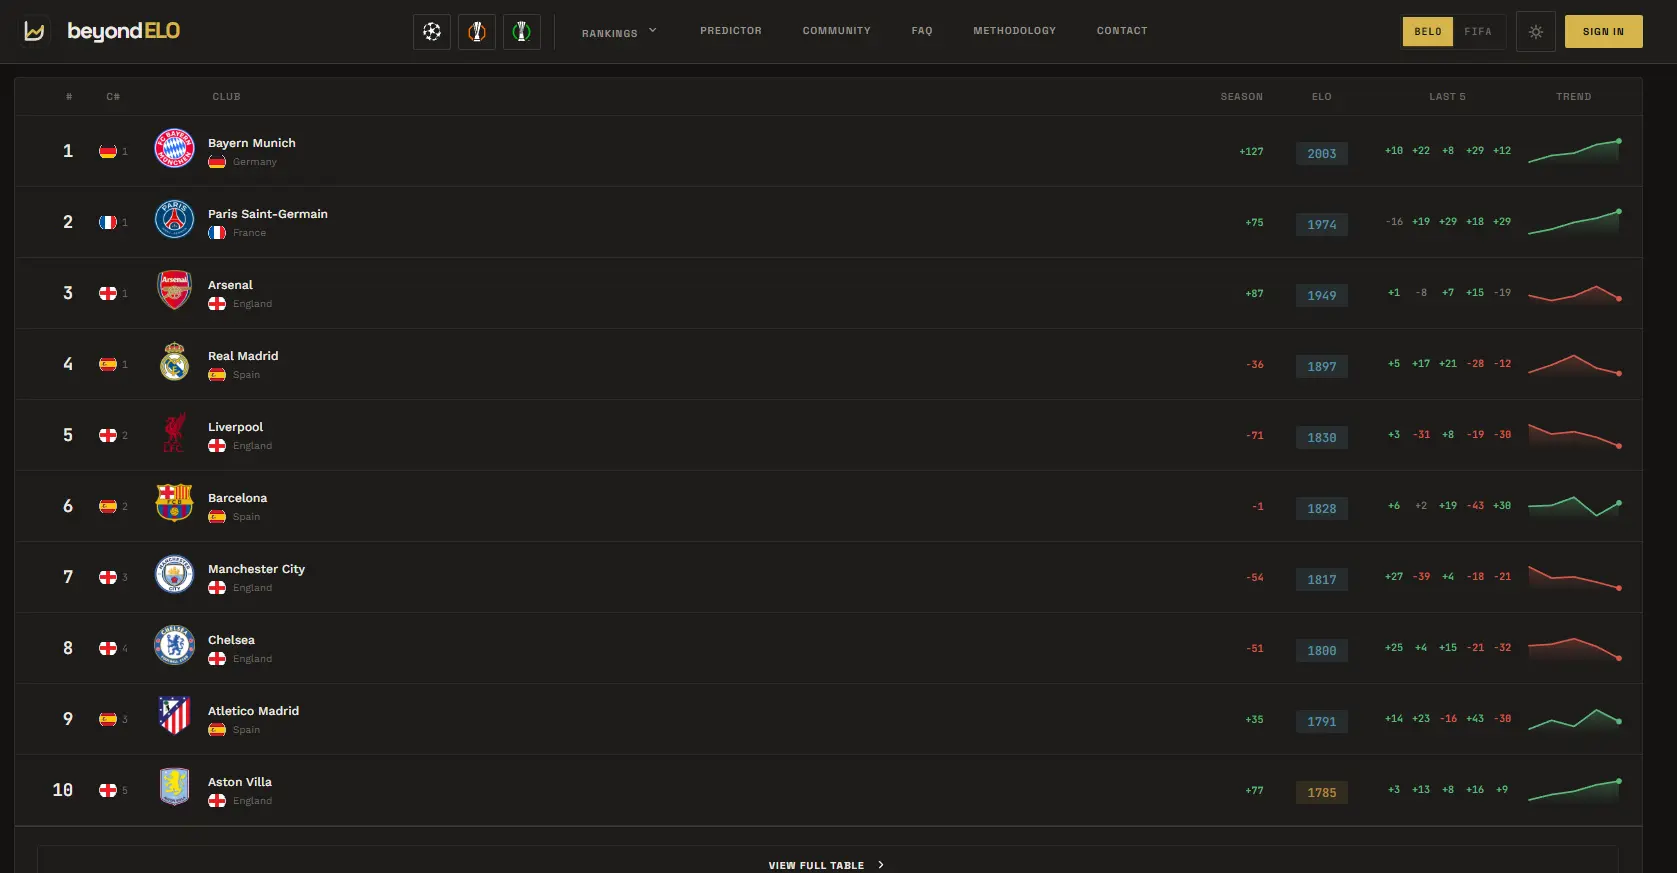
Task: Click Manchester City ELO value 1817
Action: [x=1322, y=579]
